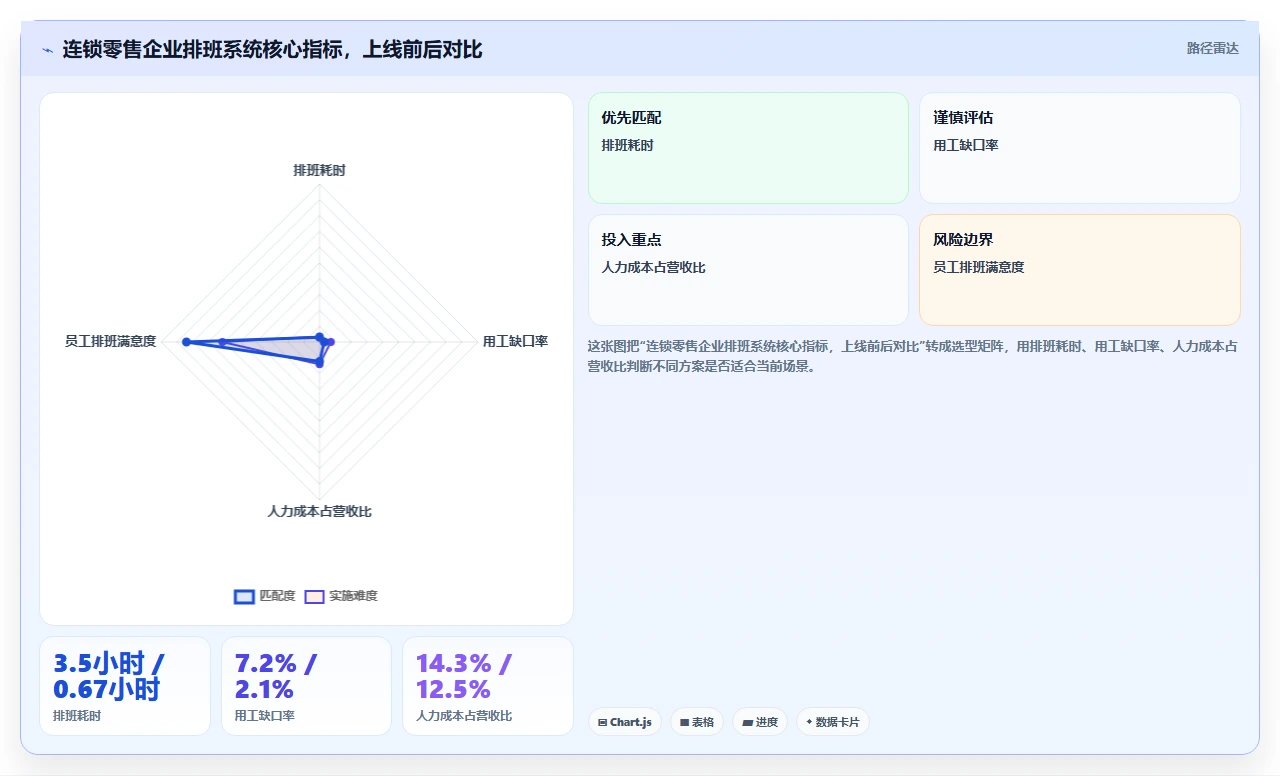The width and height of the screenshot is (1280, 776).
Task: Click 人力成本占营收比 text inside the 投入重点 card
Action: pyautogui.click(x=653, y=268)
